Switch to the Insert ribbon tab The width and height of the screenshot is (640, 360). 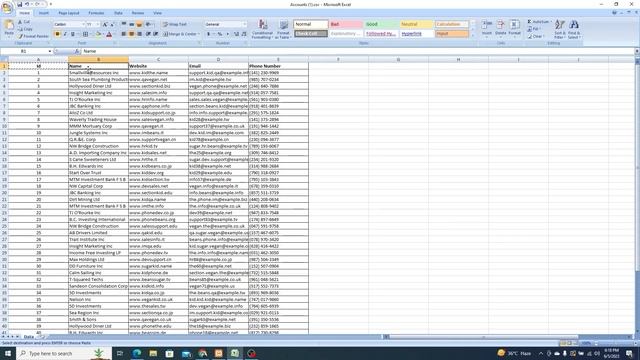tap(44, 13)
